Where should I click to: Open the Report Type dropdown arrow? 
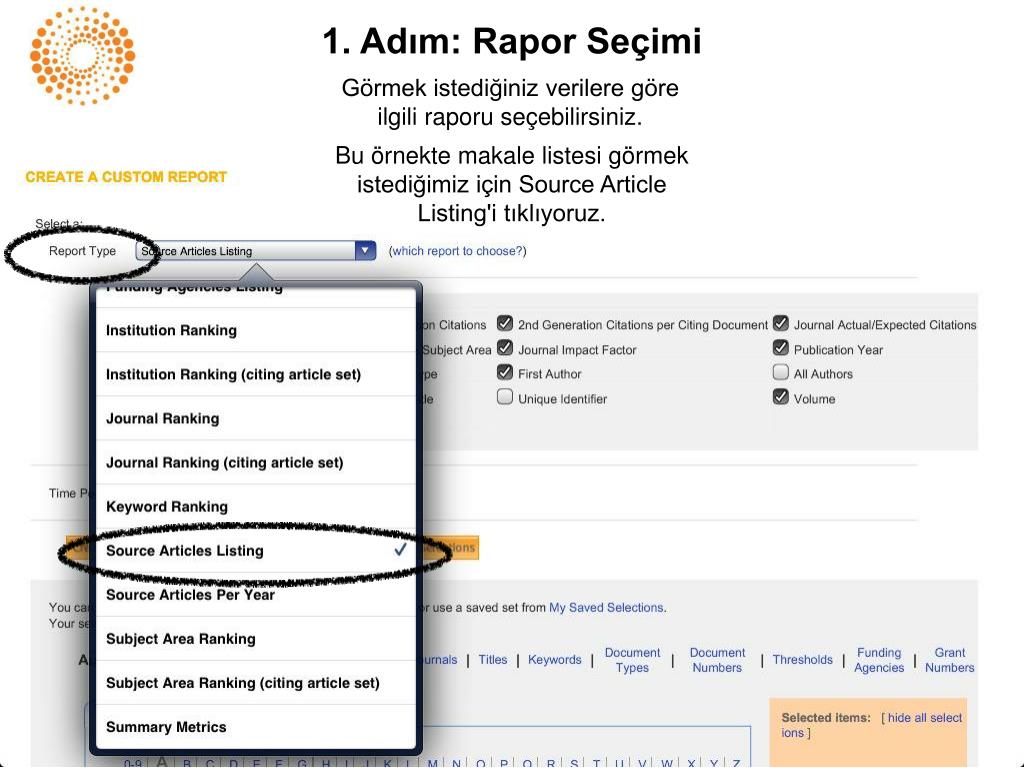coord(365,250)
